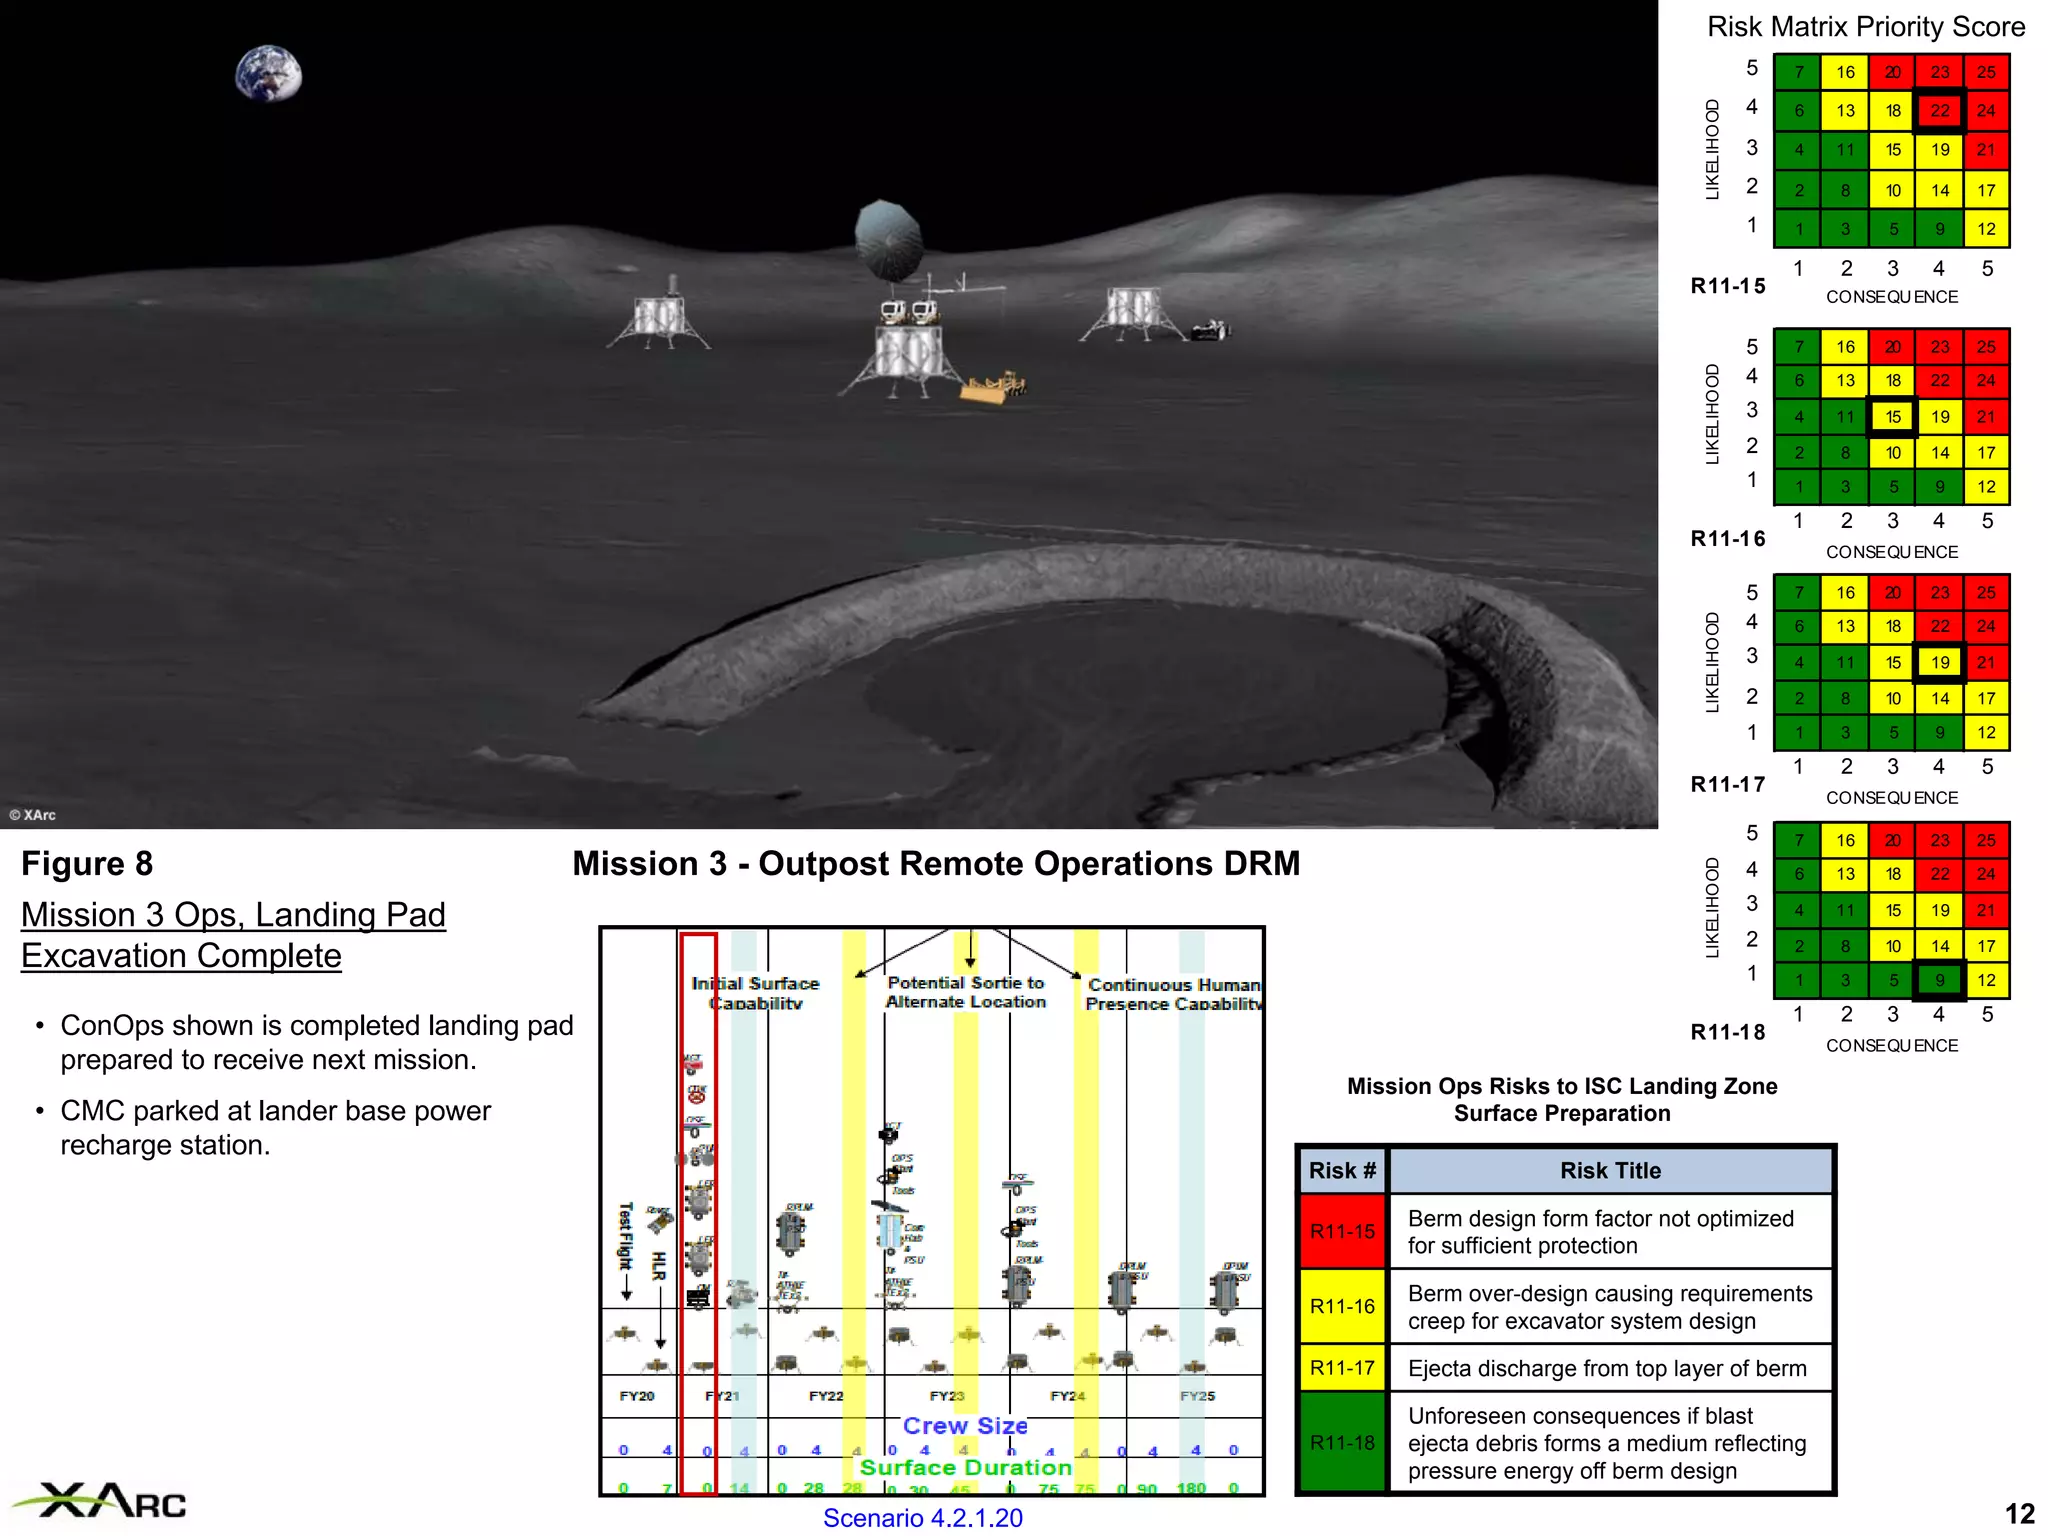
Task: Click the Crew Size label in chart
Action: click(964, 1426)
